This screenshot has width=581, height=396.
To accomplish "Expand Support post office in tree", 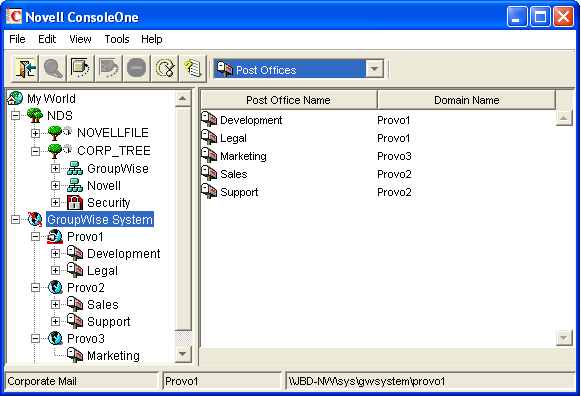I will pos(55,322).
